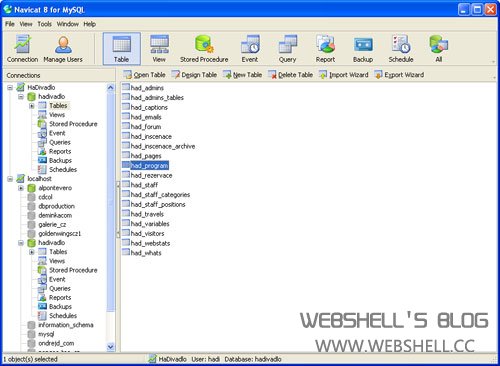Click status bar HaDivadlo connection icon
The height and width of the screenshot is (366, 500).
(x=152, y=359)
